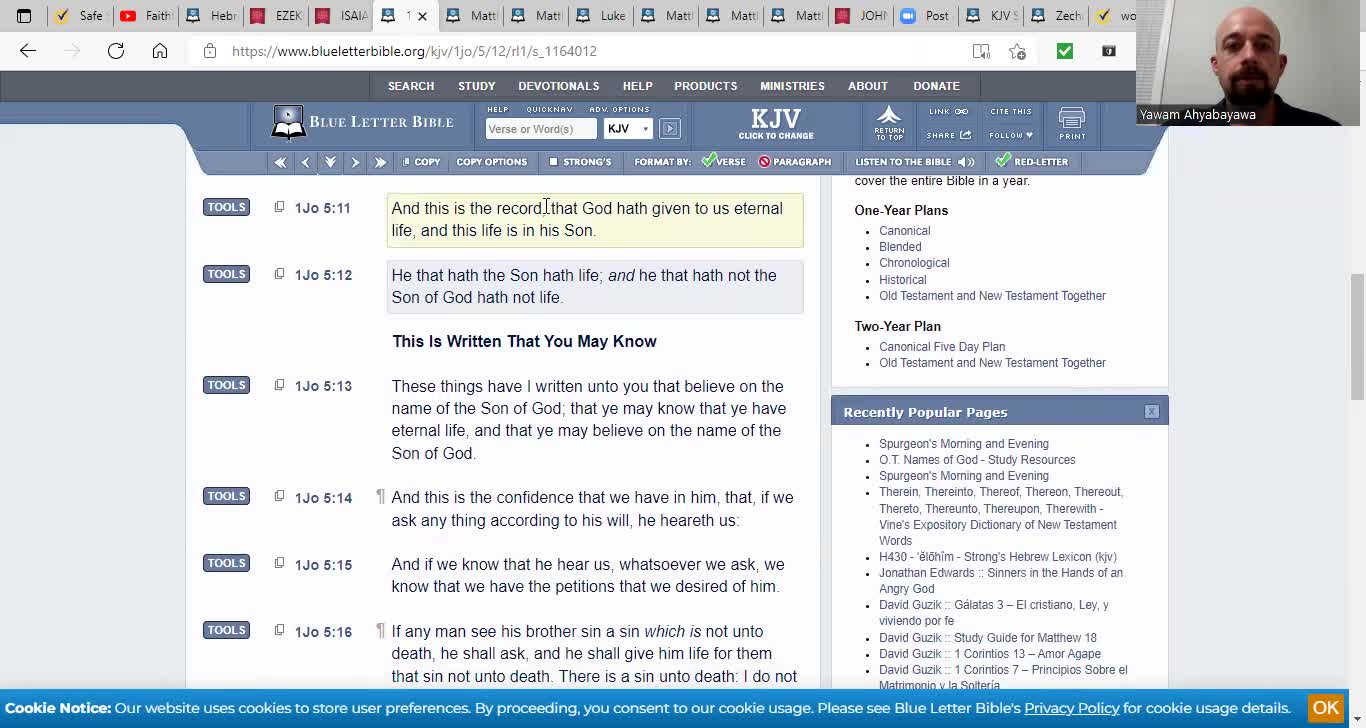This screenshot has height=728, width=1366.
Task: Click the Blue Letter Bible logo
Action: [x=362, y=123]
